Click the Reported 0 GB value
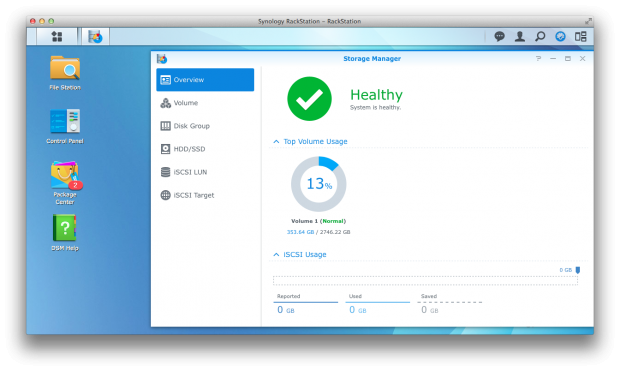 (x=285, y=310)
